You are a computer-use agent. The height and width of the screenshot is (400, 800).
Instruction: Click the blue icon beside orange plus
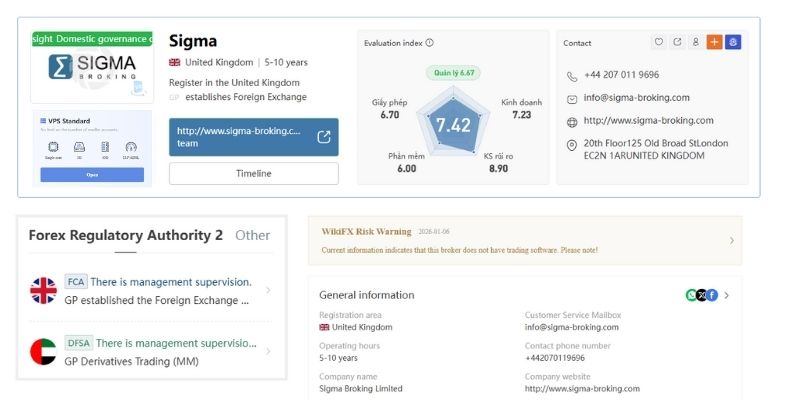[733, 42]
